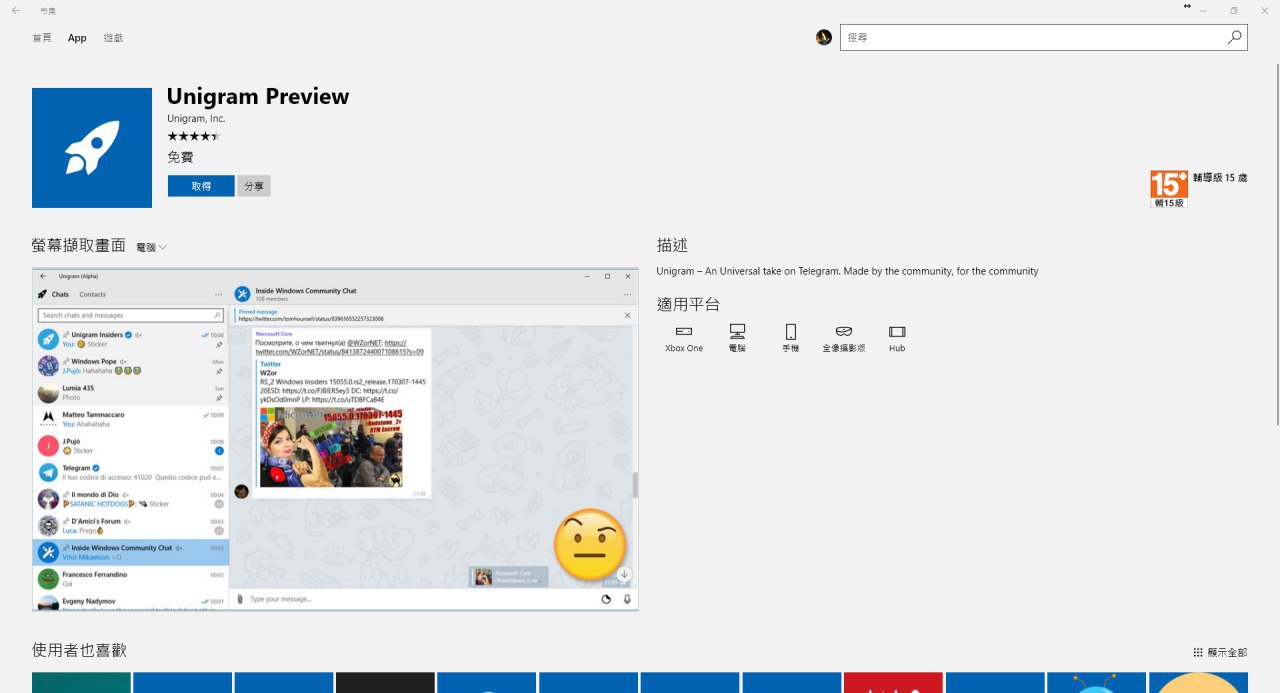The width and height of the screenshot is (1280, 693).
Task: Click the search magnifier icon
Action: point(1235,37)
